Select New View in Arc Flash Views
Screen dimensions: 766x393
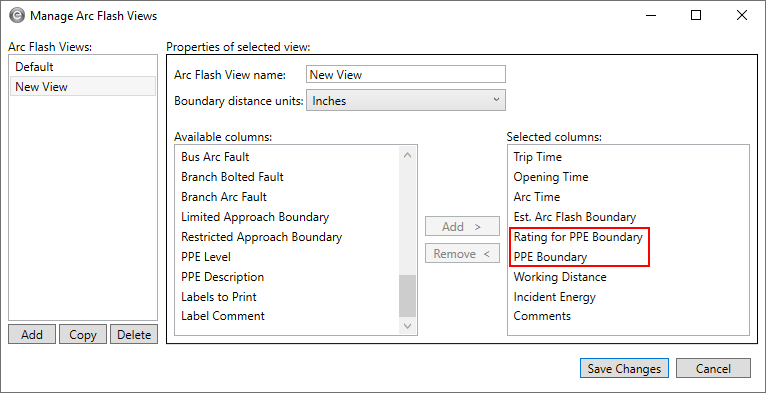coord(83,87)
